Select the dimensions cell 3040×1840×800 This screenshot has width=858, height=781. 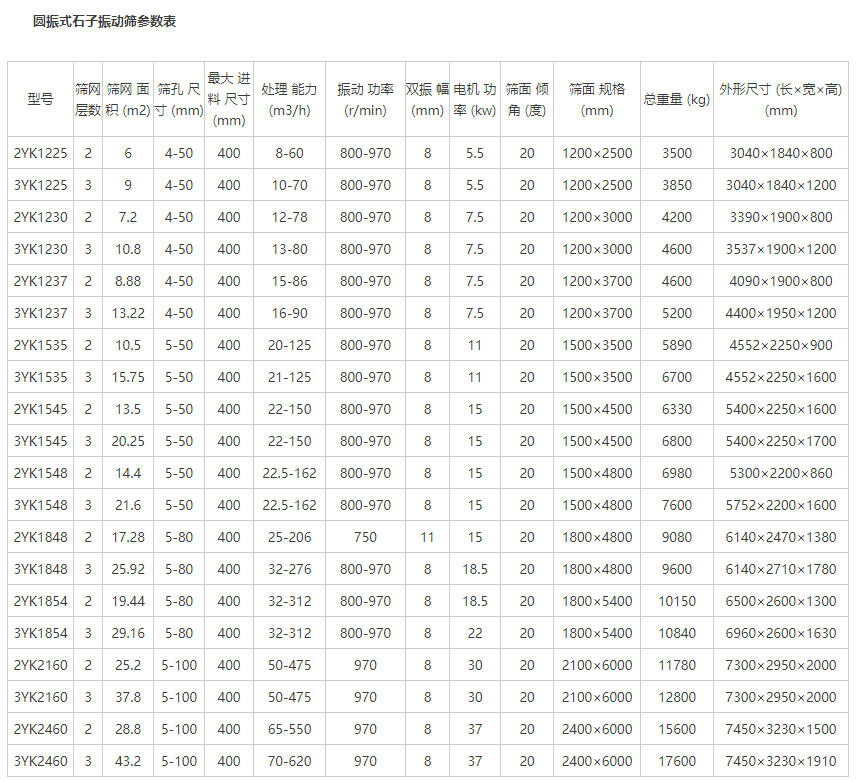(x=780, y=153)
